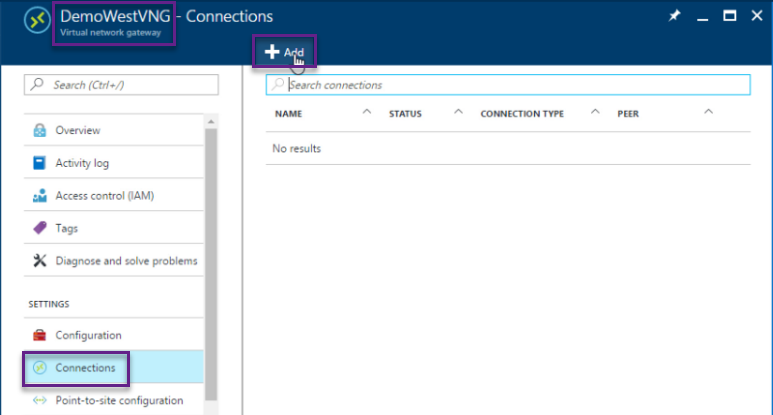Sort connections by the STATUS column
773x415 pixels.
coord(405,114)
